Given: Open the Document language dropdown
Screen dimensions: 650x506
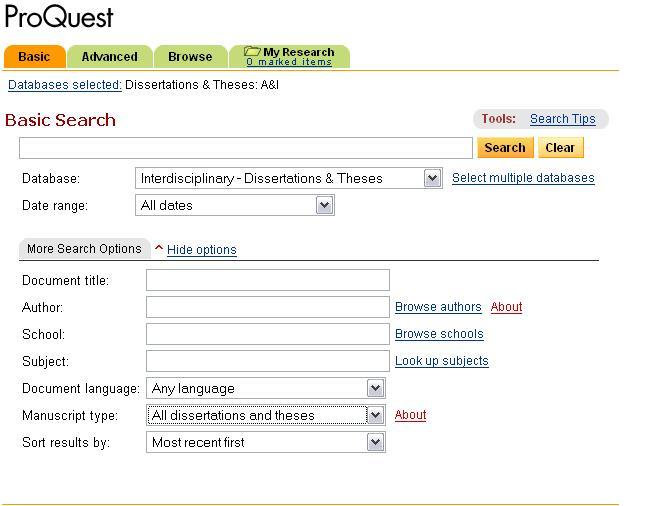Looking at the screenshot, I should point(266,388).
